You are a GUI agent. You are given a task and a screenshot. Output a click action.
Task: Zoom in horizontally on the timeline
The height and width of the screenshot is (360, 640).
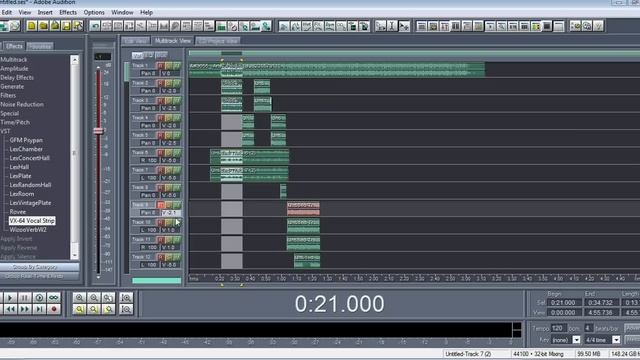pyautogui.click(x=79, y=298)
